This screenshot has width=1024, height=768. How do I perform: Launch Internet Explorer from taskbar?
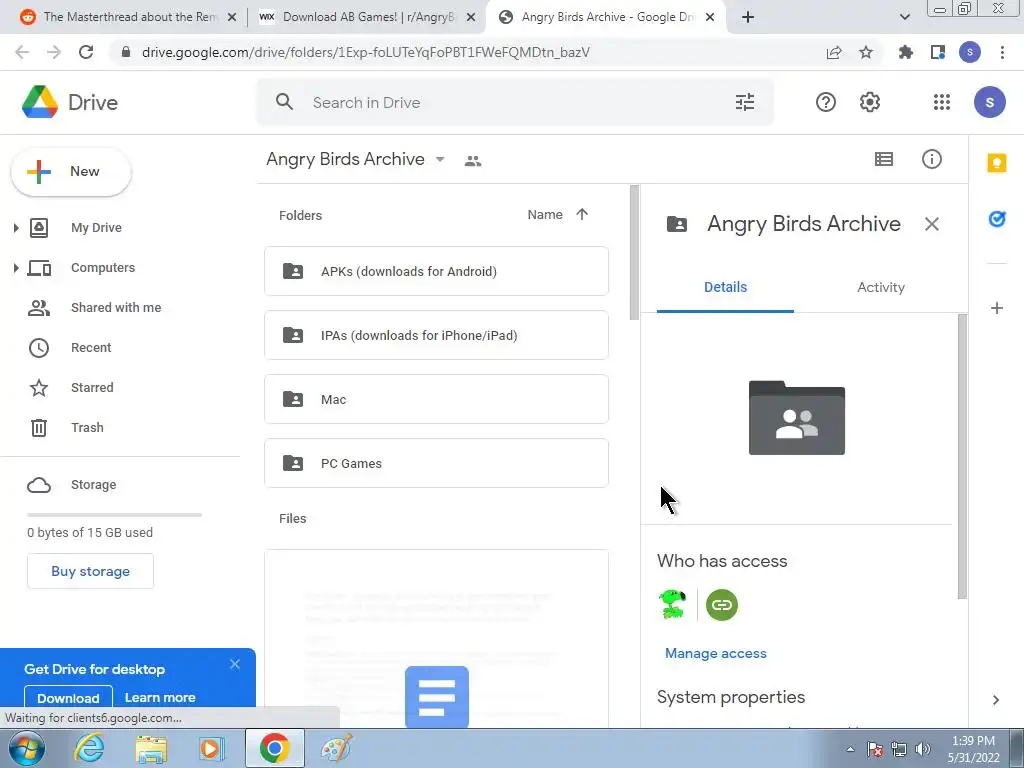coord(89,748)
